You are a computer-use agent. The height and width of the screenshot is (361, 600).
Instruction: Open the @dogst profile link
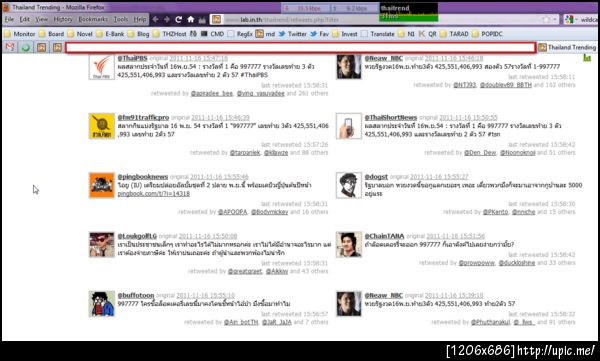(376, 177)
